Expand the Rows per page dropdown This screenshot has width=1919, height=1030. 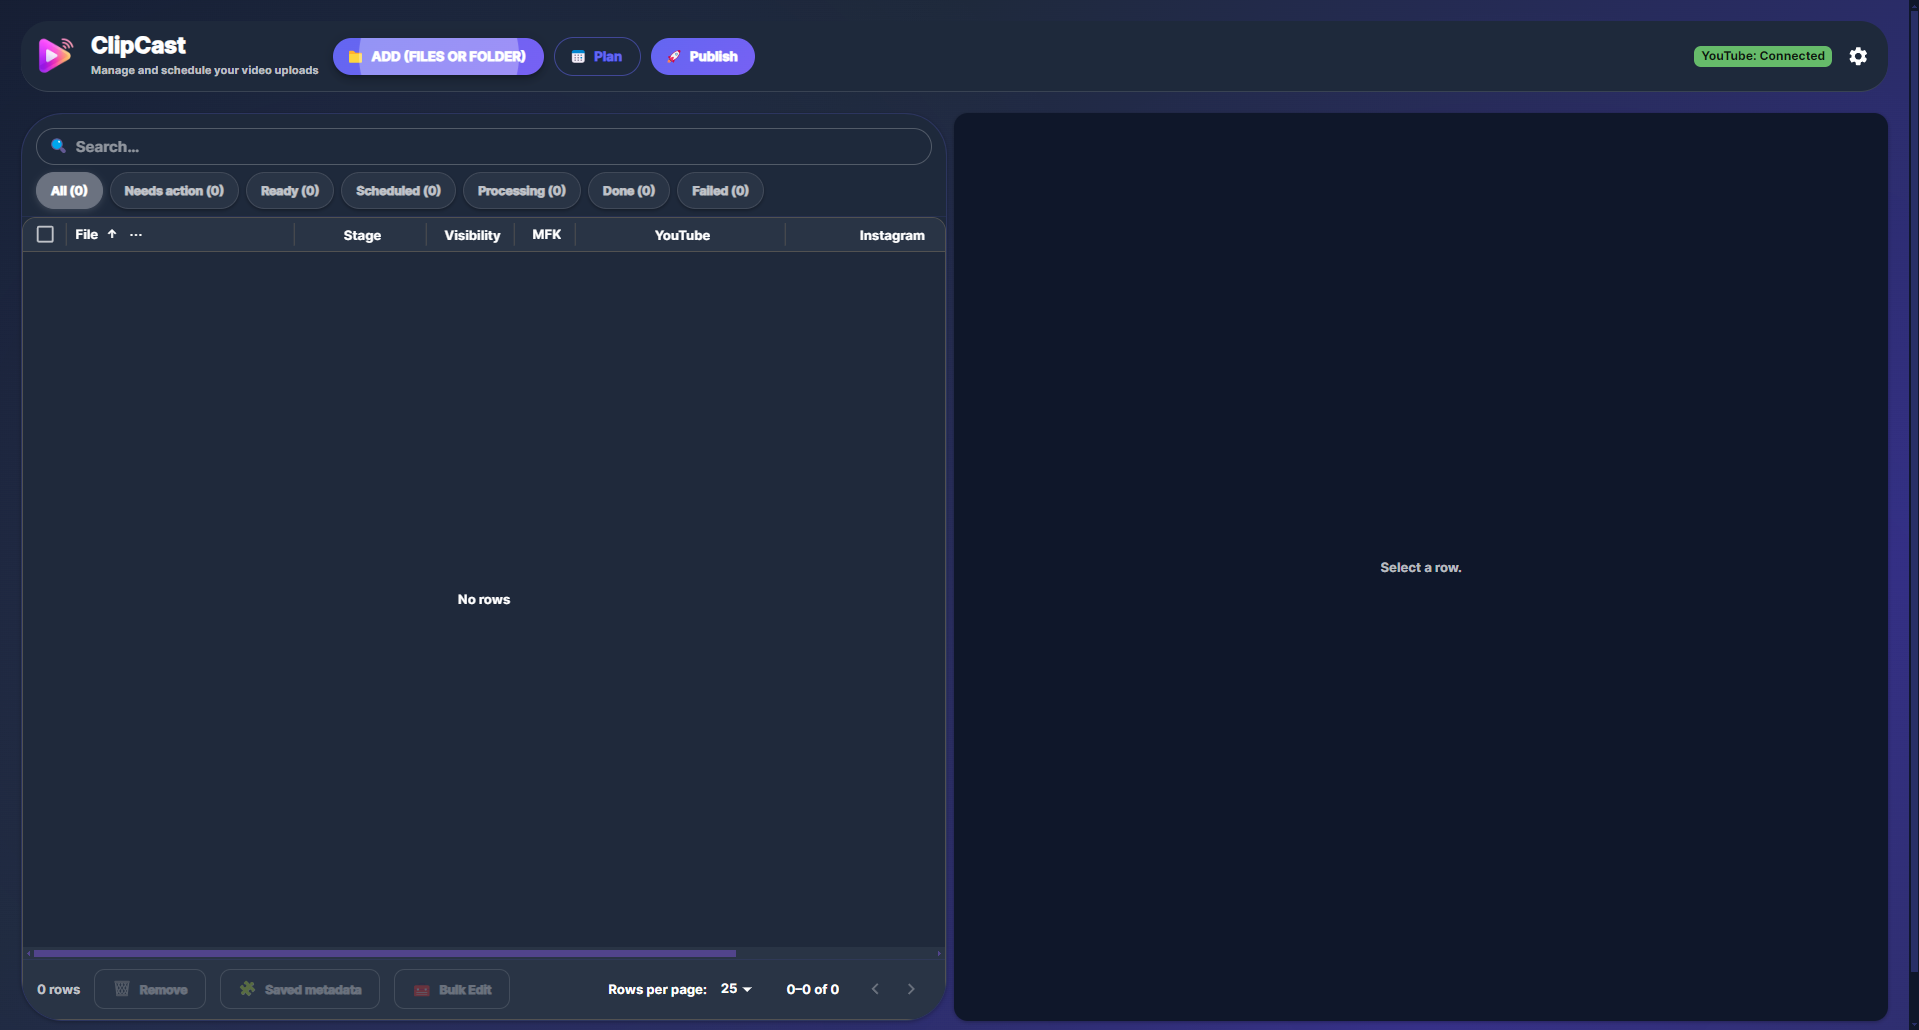pos(736,989)
